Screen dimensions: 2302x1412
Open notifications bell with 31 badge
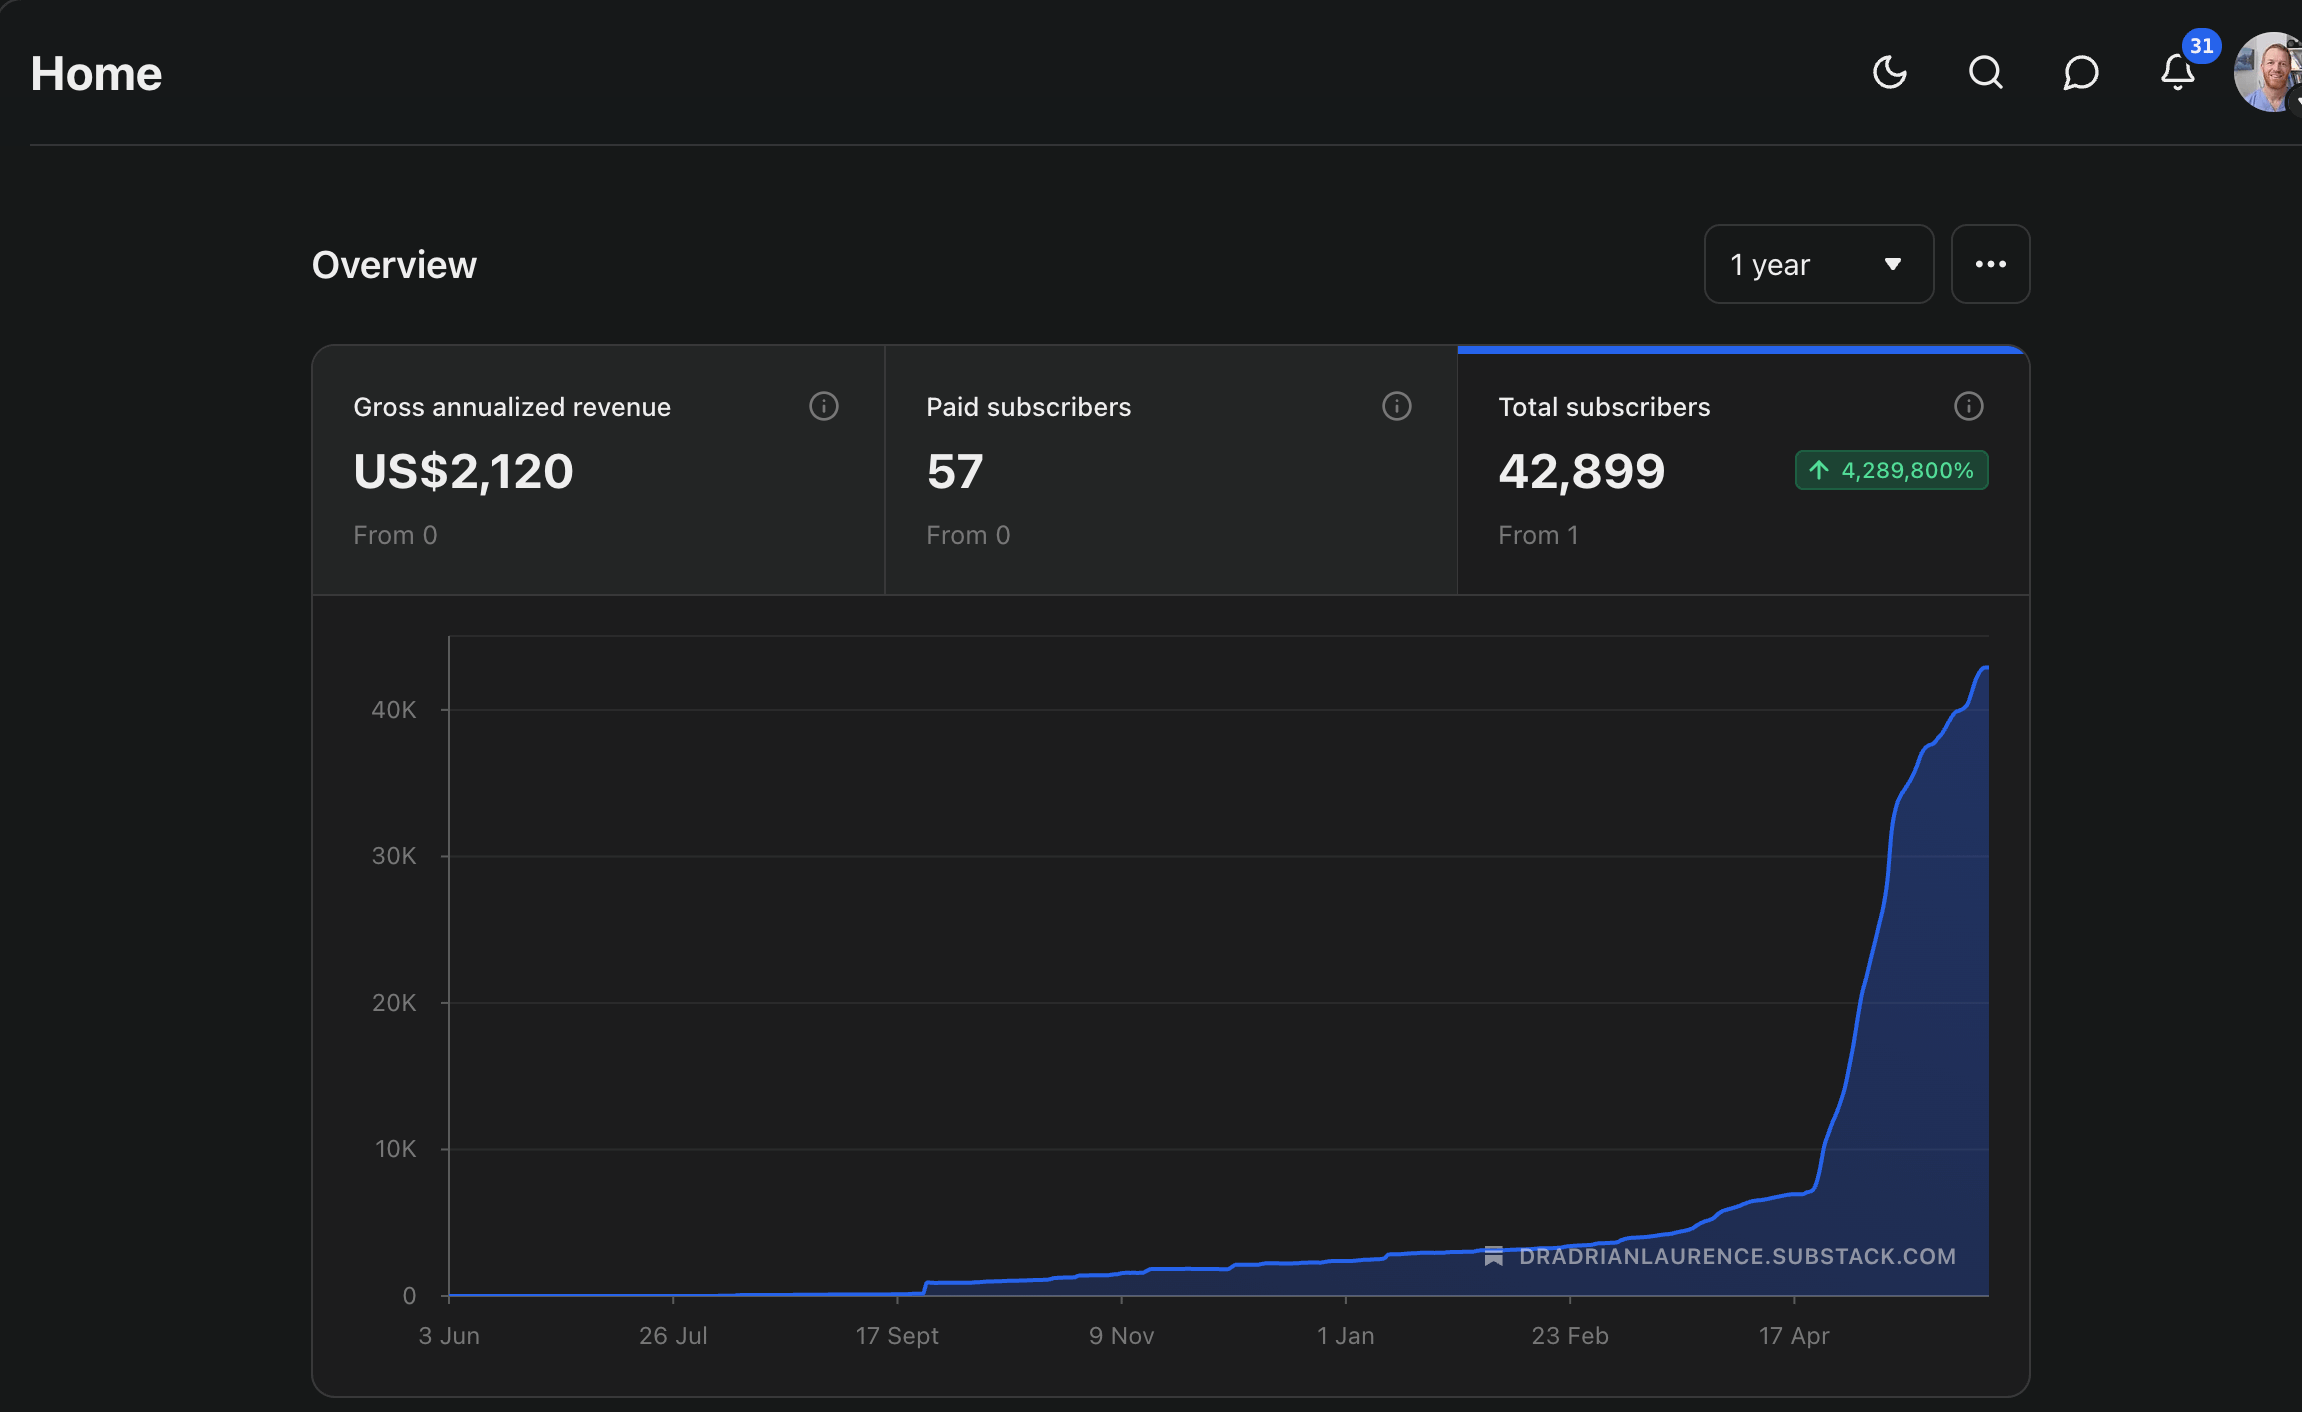2178,72
